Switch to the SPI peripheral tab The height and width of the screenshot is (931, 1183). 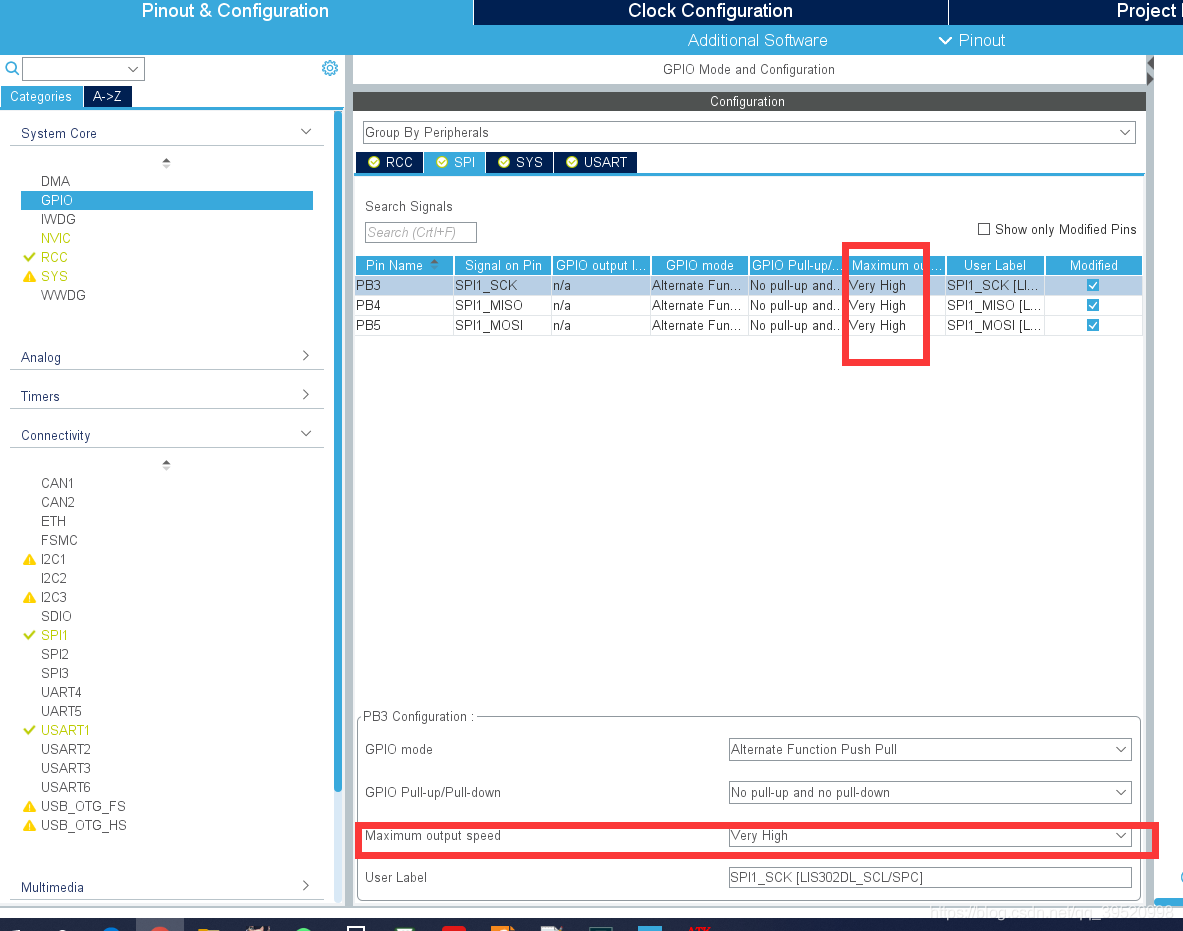456,162
